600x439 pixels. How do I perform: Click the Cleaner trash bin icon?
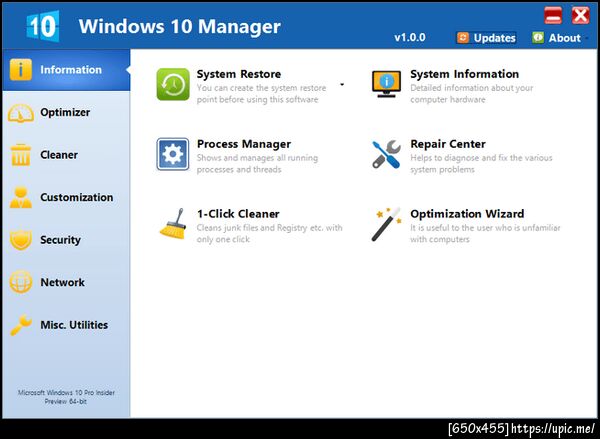(x=21, y=155)
